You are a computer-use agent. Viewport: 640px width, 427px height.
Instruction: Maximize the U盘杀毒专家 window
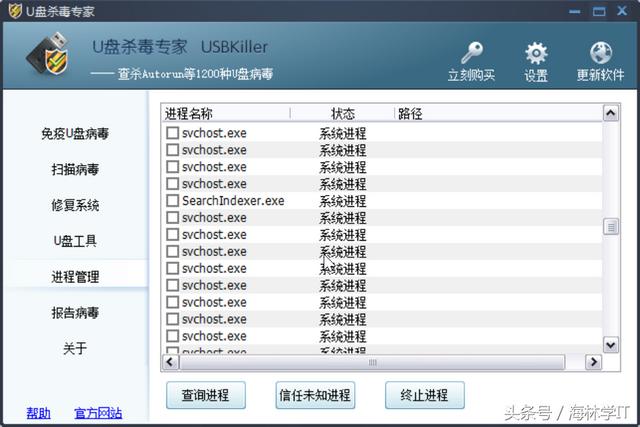coord(599,11)
